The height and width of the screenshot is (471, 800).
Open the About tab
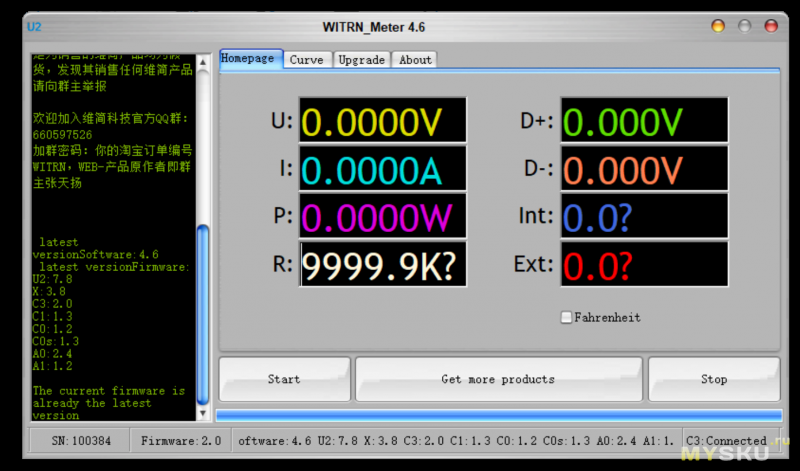(x=415, y=60)
